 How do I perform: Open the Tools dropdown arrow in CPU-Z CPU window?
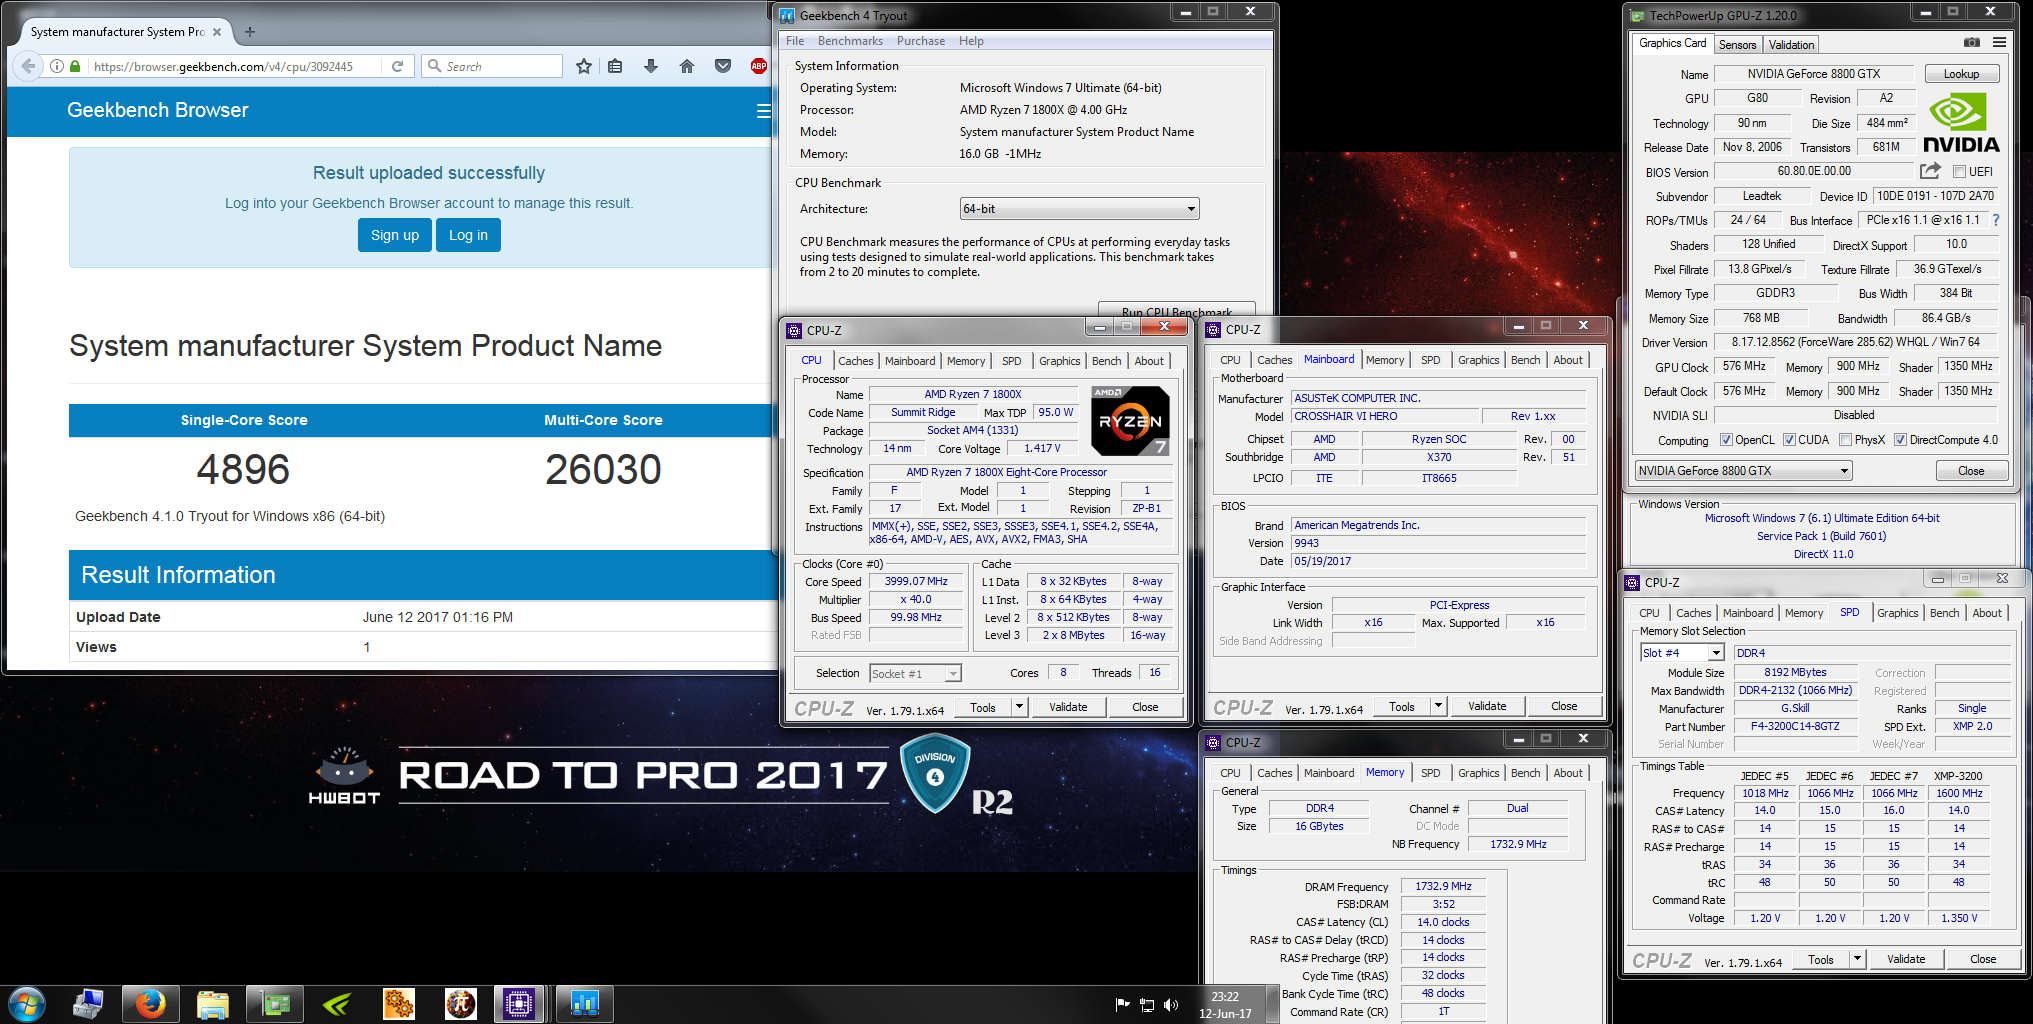click(1019, 707)
